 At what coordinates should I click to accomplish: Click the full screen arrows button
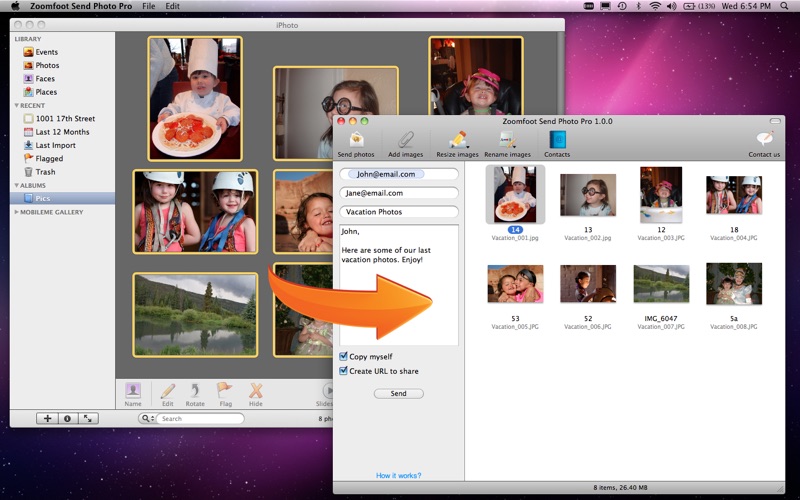click(88, 418)
